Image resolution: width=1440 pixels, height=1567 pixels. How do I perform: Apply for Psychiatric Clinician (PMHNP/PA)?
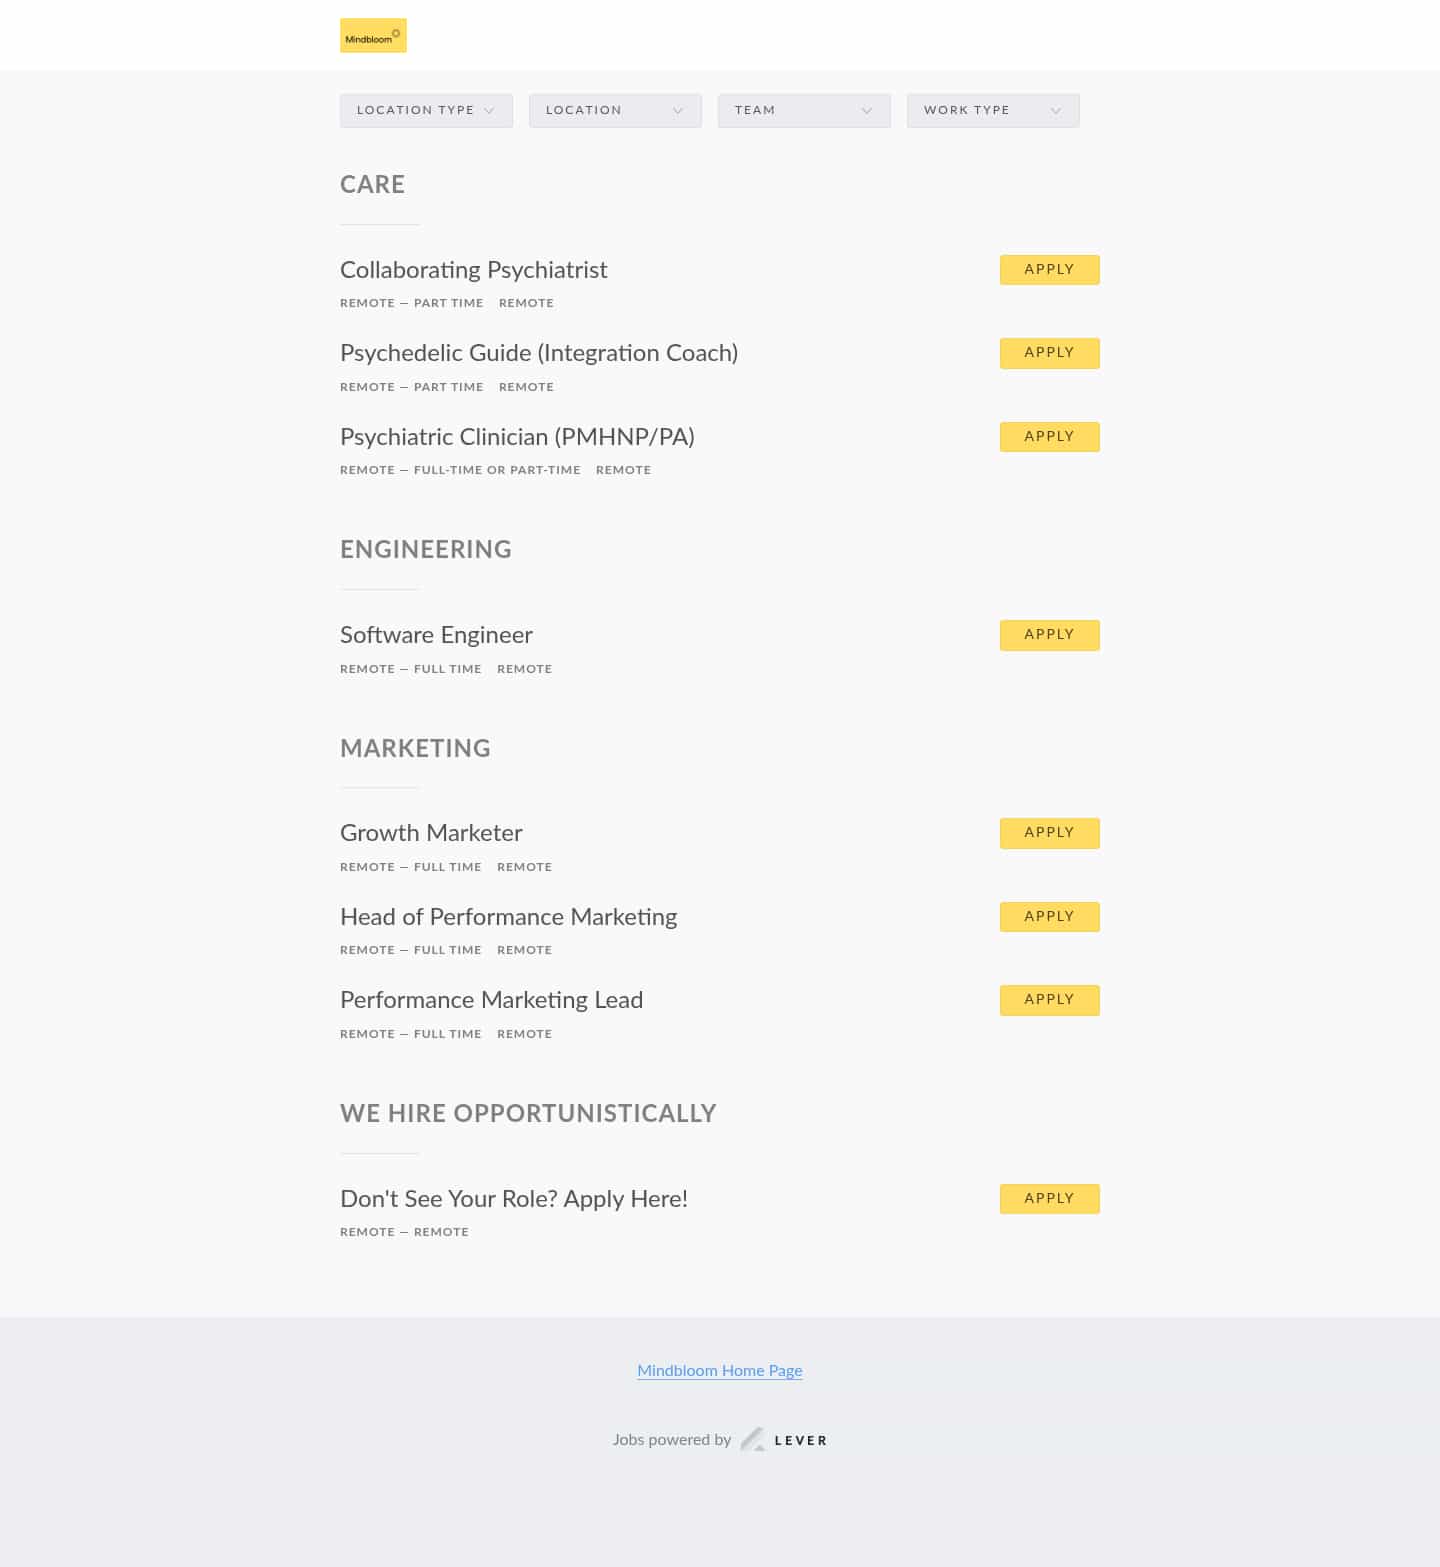[x=1049, y=436]
